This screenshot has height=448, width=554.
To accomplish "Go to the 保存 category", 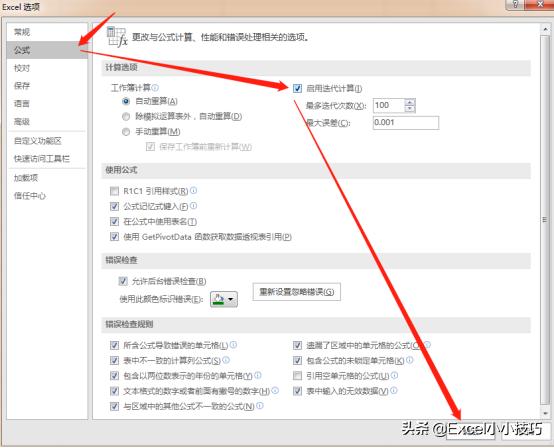I will point(47,86).
